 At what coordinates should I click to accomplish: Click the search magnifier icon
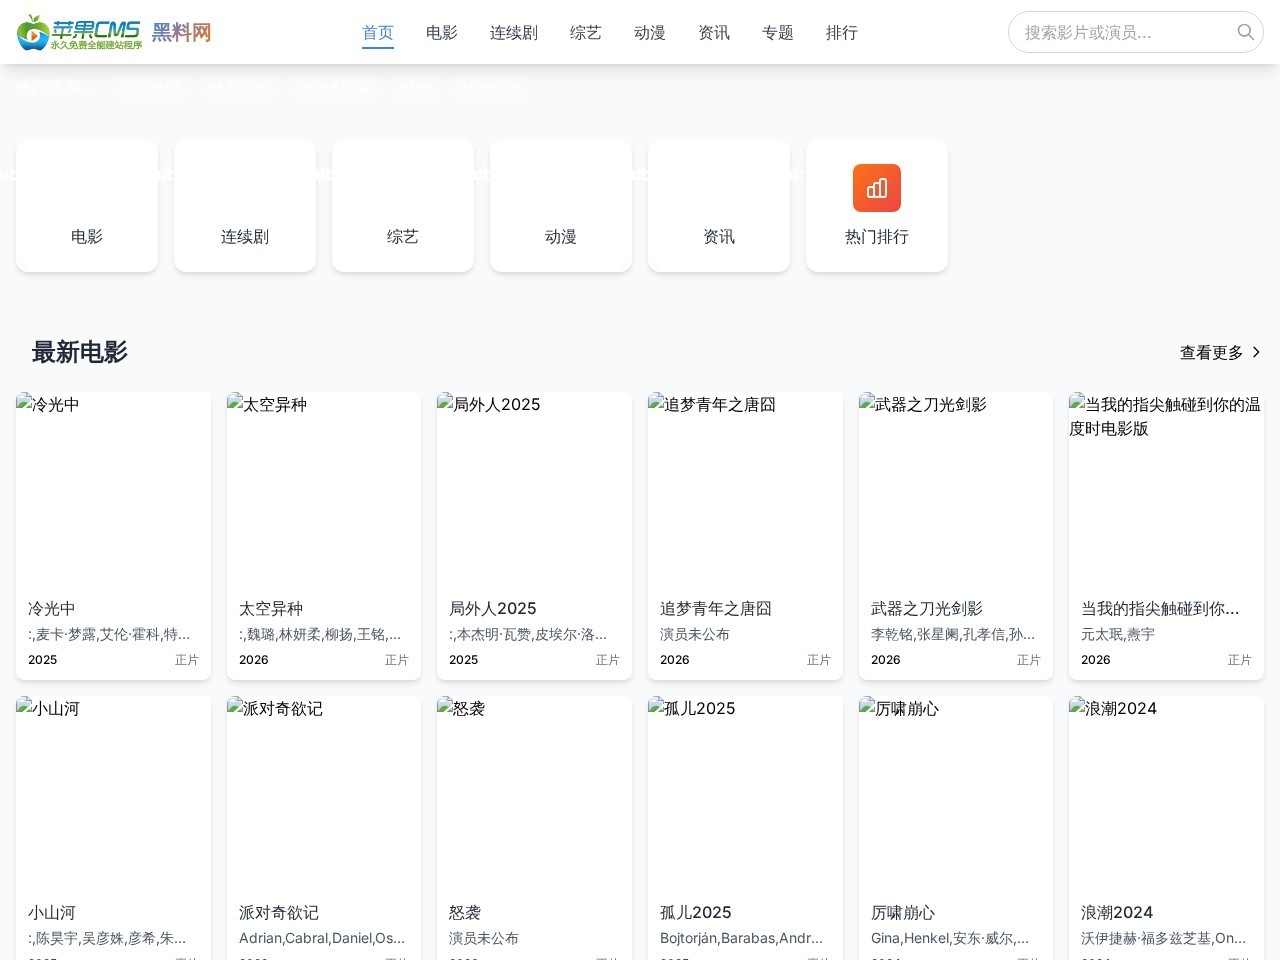click(x=1245, y=32)
